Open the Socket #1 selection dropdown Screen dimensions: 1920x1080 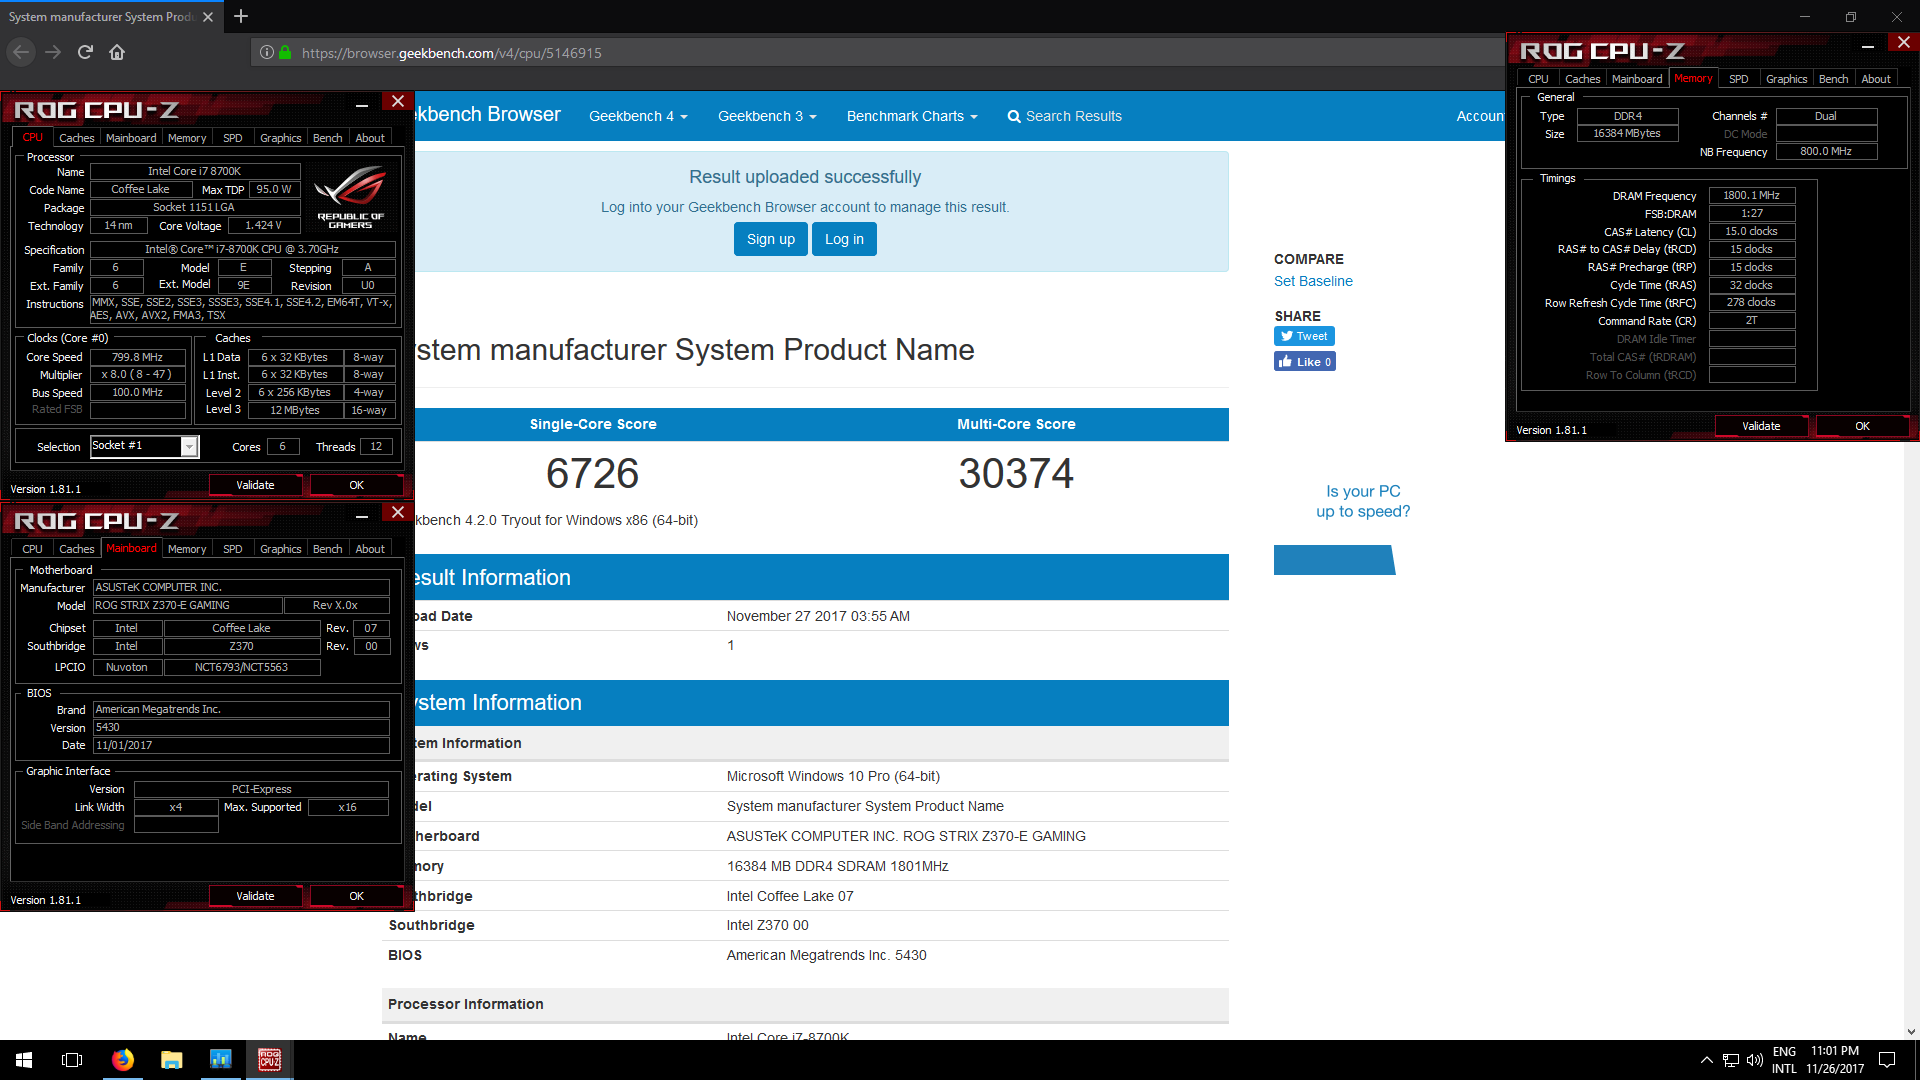coord(188,447)
